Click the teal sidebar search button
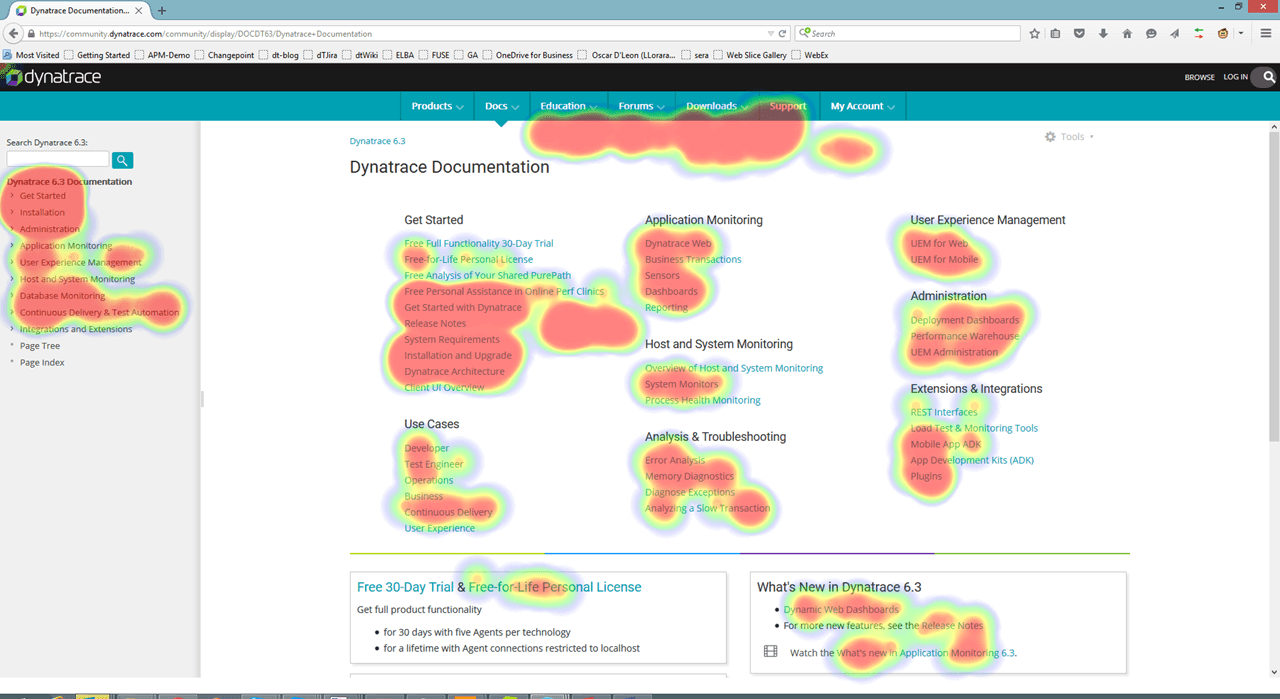The image size is (1280, 699). 122,160
